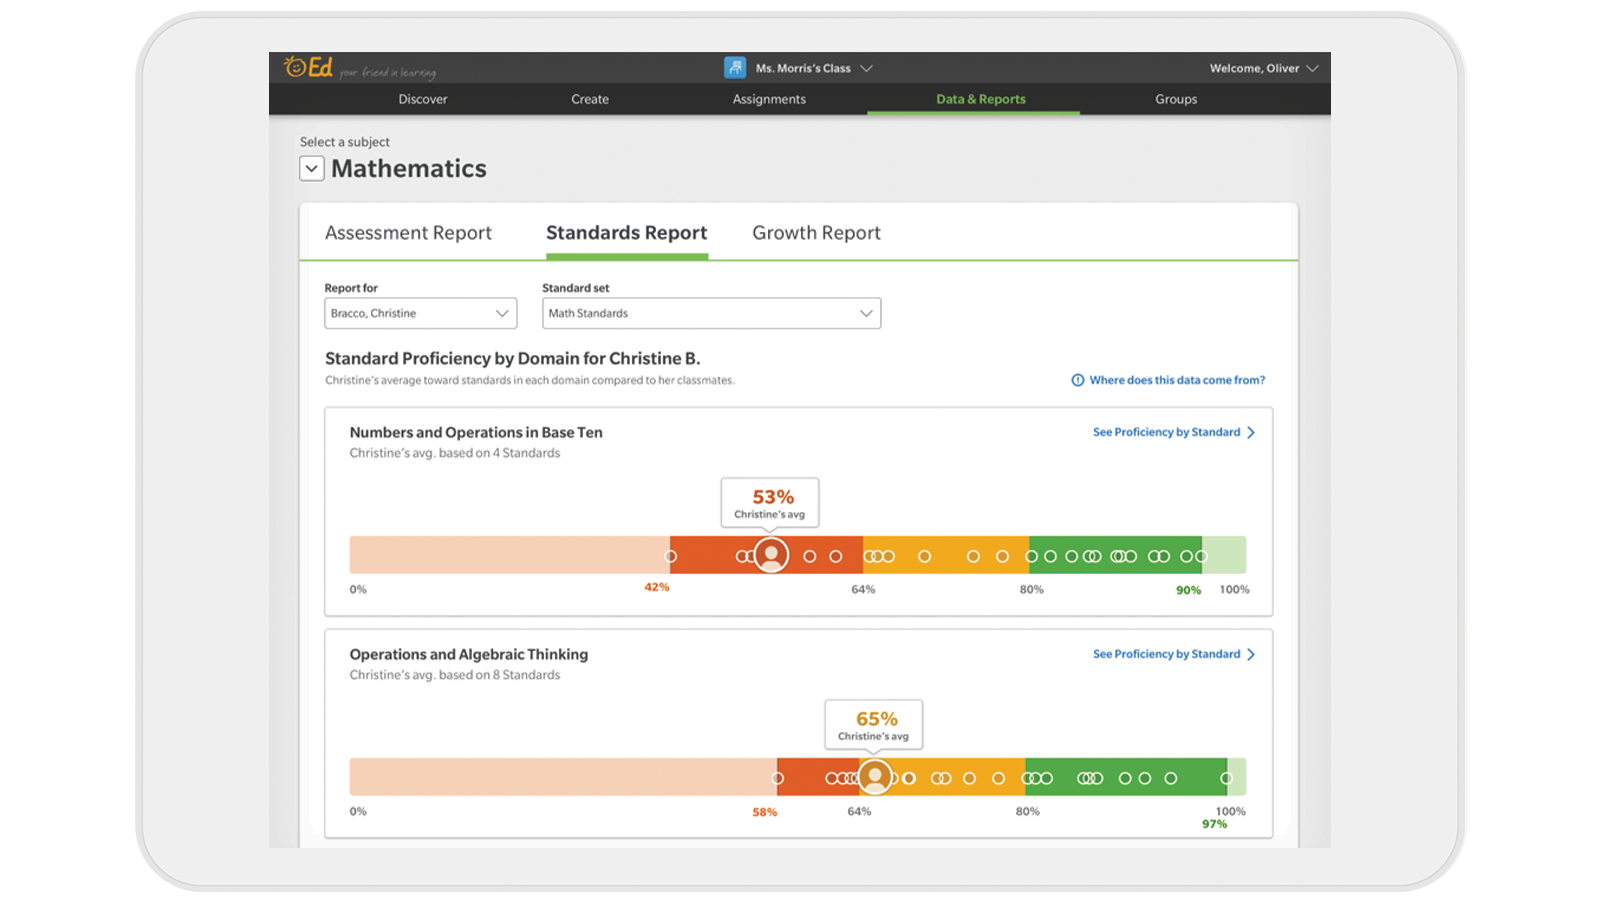Open the Assignments section
Screen dimensions: 1600x900
pyautogui.click(x=769, y=99)
